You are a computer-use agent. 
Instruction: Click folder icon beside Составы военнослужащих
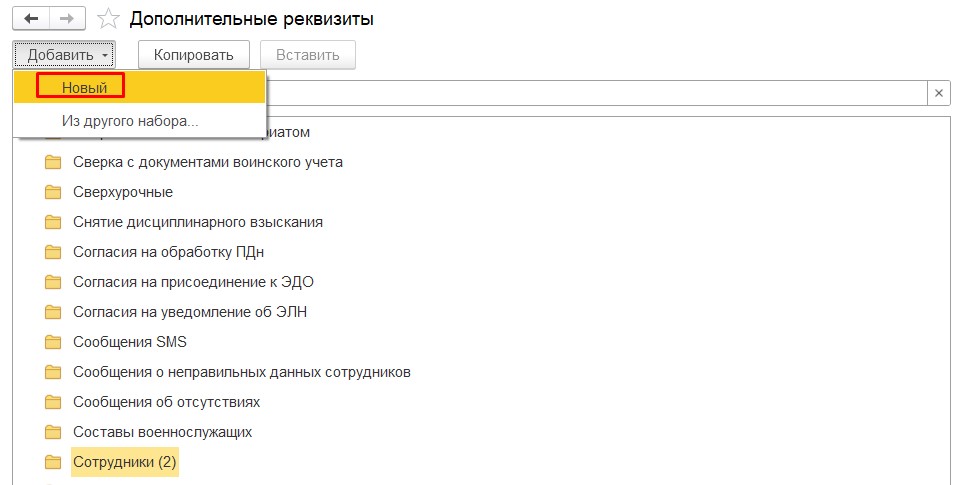tap(53, 432)
